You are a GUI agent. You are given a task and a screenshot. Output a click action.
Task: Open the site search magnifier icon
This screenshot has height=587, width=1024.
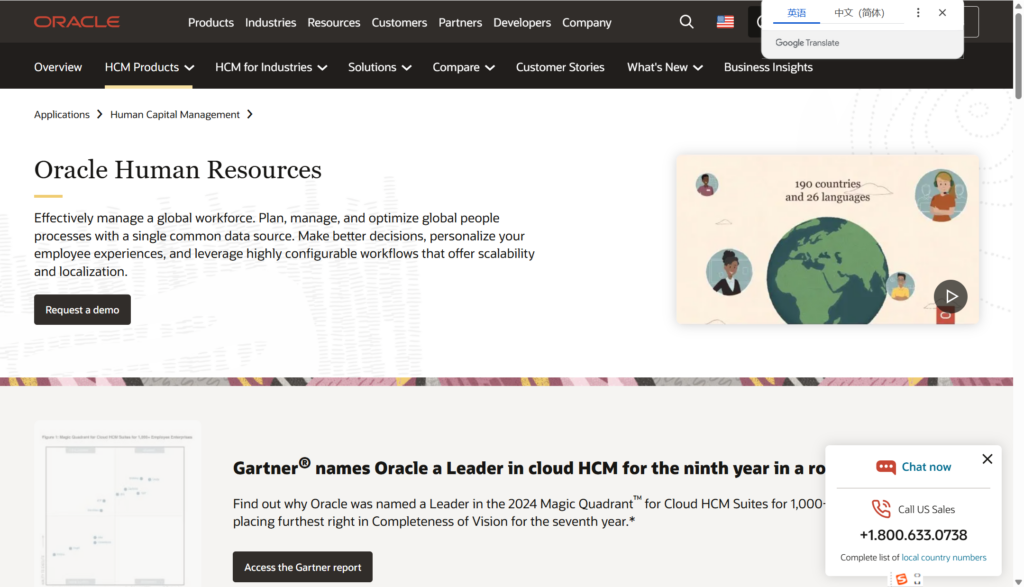pos(686,22)
